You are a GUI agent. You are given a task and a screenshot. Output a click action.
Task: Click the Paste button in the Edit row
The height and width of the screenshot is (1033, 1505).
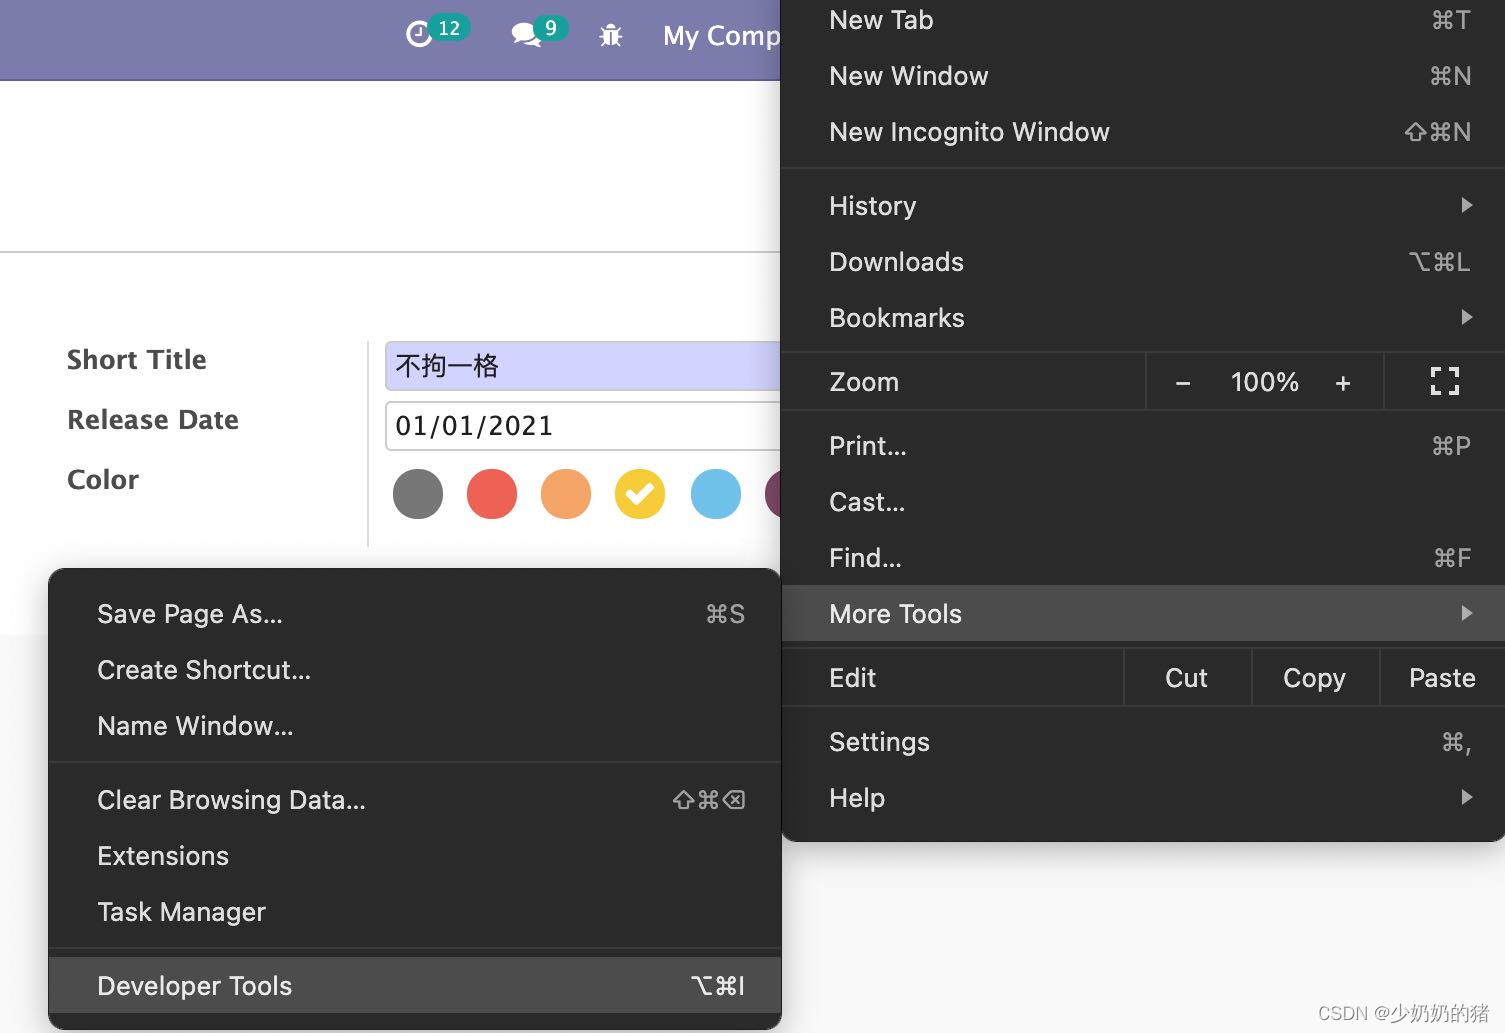(1441, 677)
